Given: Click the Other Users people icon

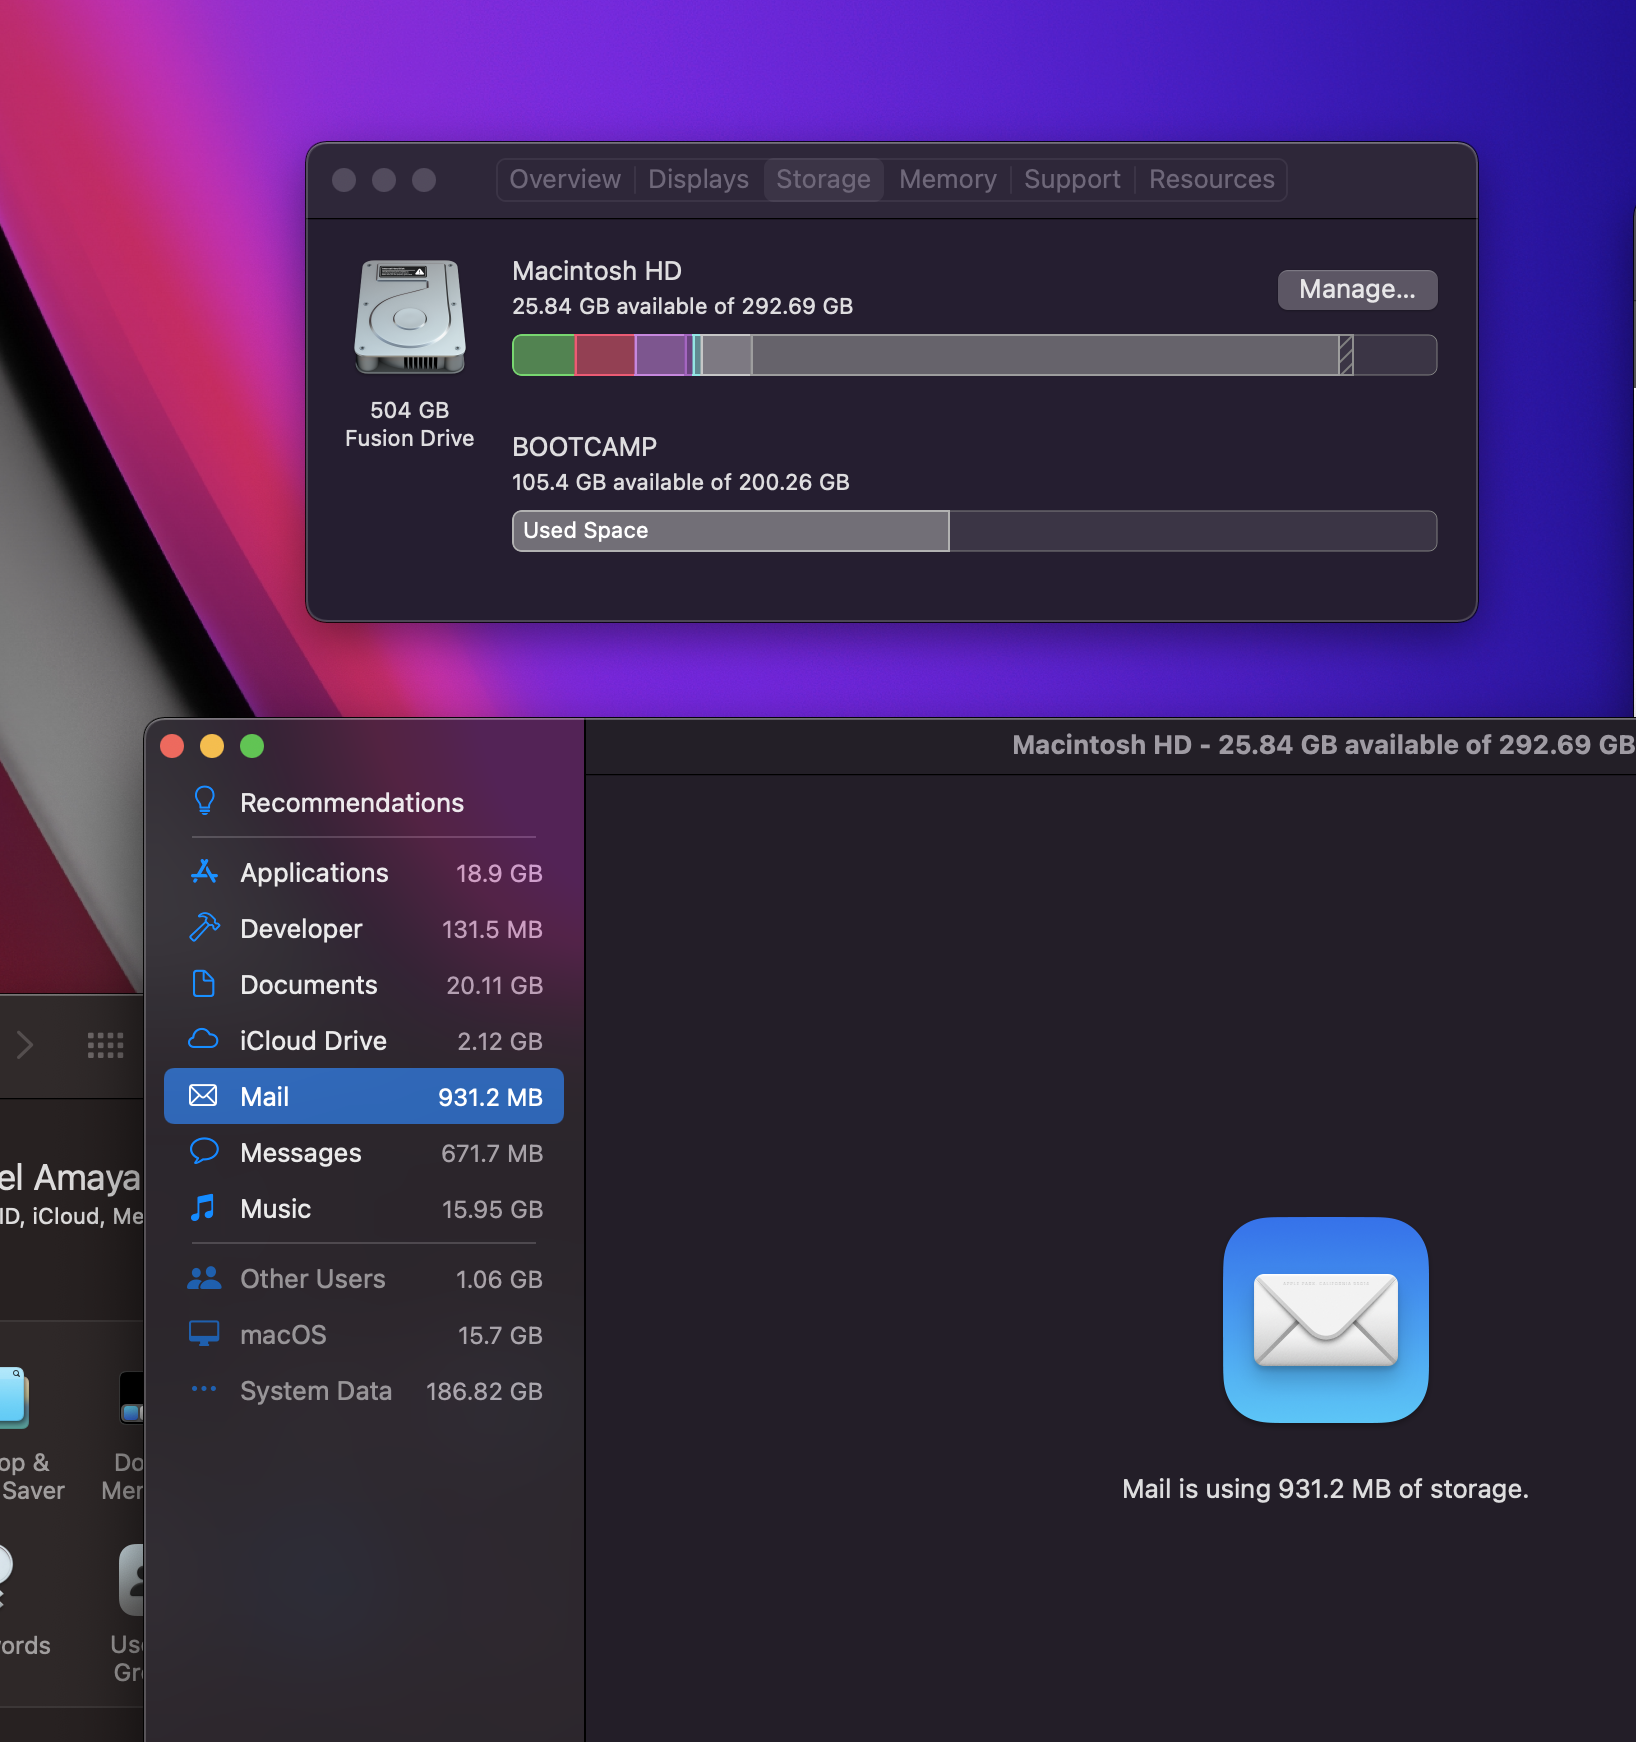Looking at the screenshot, I should (x=204, y=1278).
